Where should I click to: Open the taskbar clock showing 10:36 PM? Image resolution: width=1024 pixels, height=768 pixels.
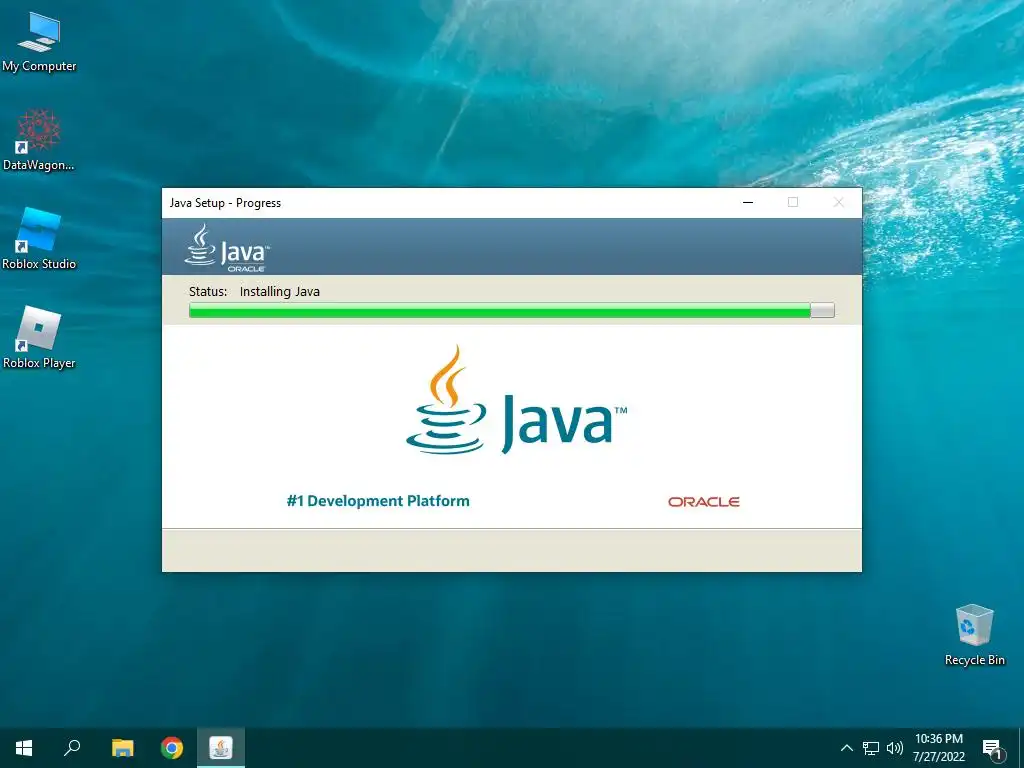pos(938,748)
